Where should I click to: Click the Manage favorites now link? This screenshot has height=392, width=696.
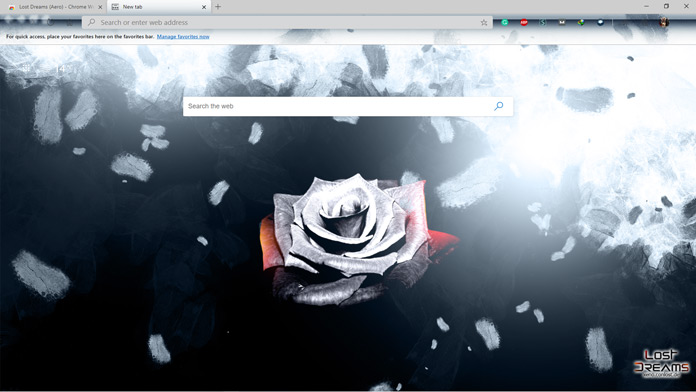pyautogui.click(x=183, y=37)
